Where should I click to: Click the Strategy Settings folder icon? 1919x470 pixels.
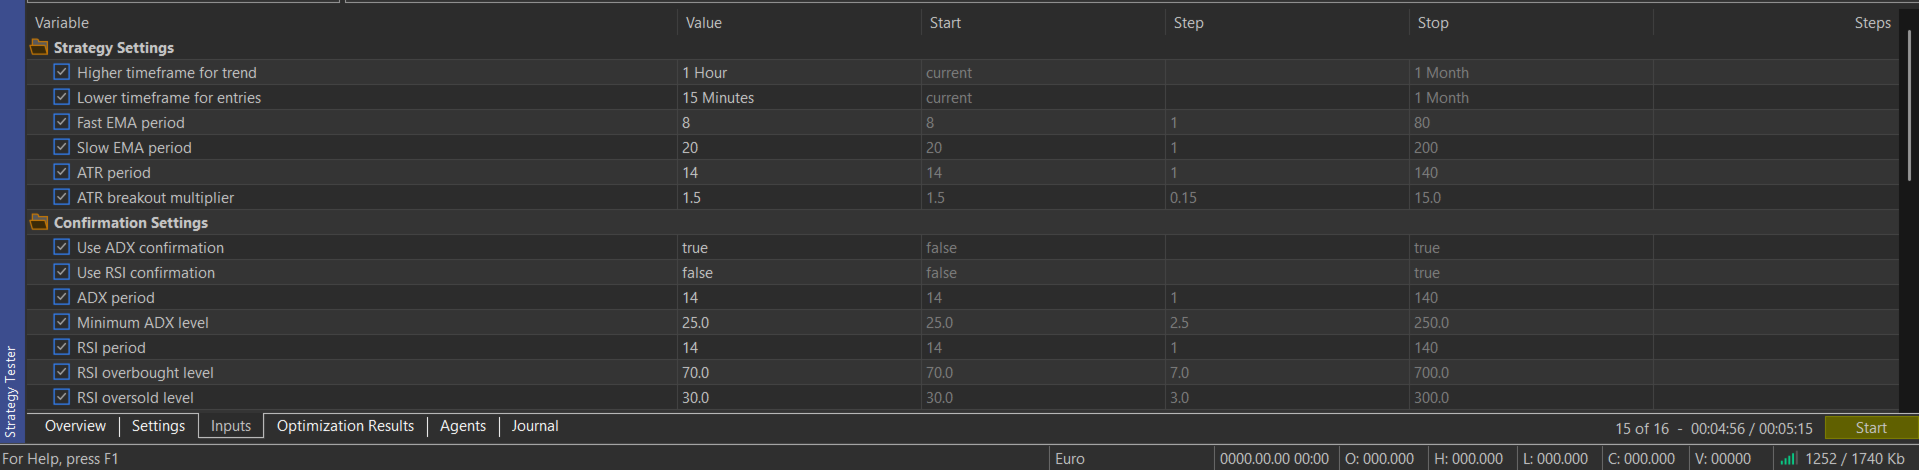[39, 47]
